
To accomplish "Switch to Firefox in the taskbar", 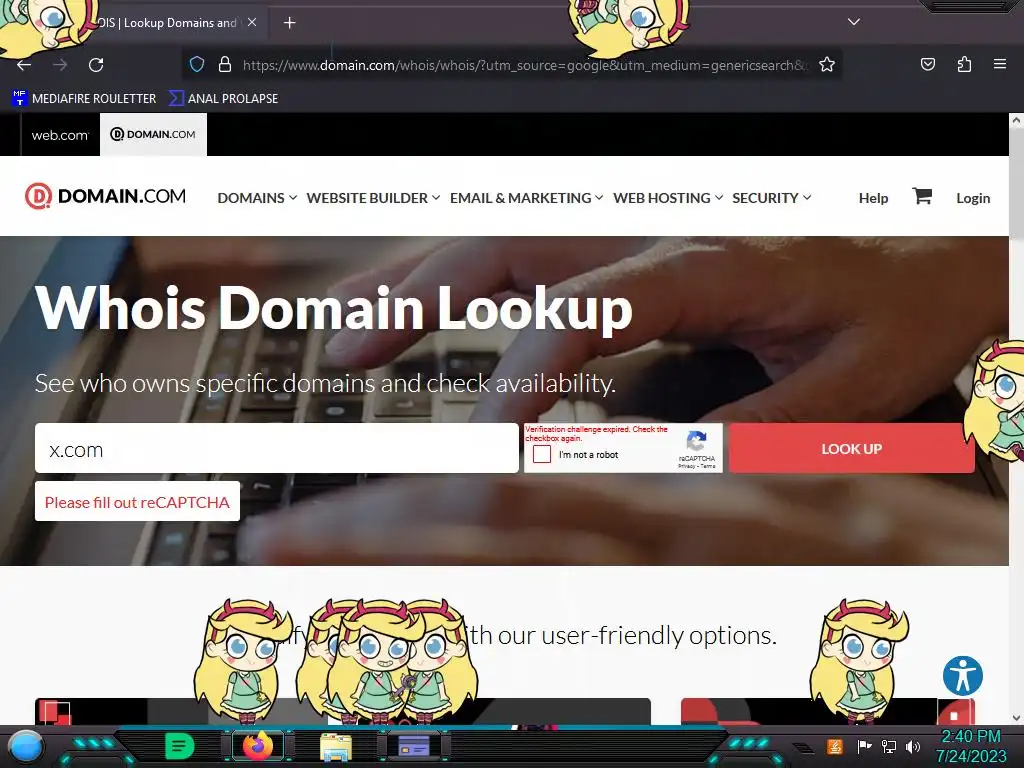I will (x=258, y=746).
